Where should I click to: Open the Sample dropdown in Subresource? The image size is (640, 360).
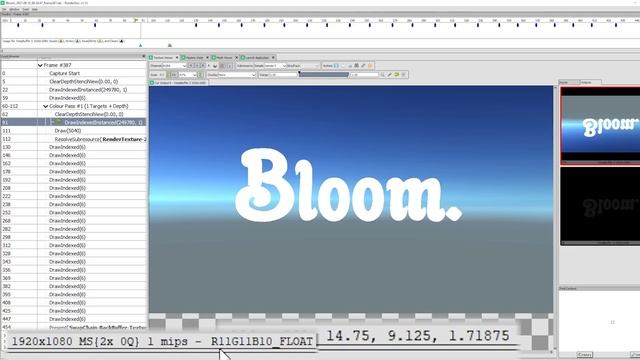coord(276,66)
